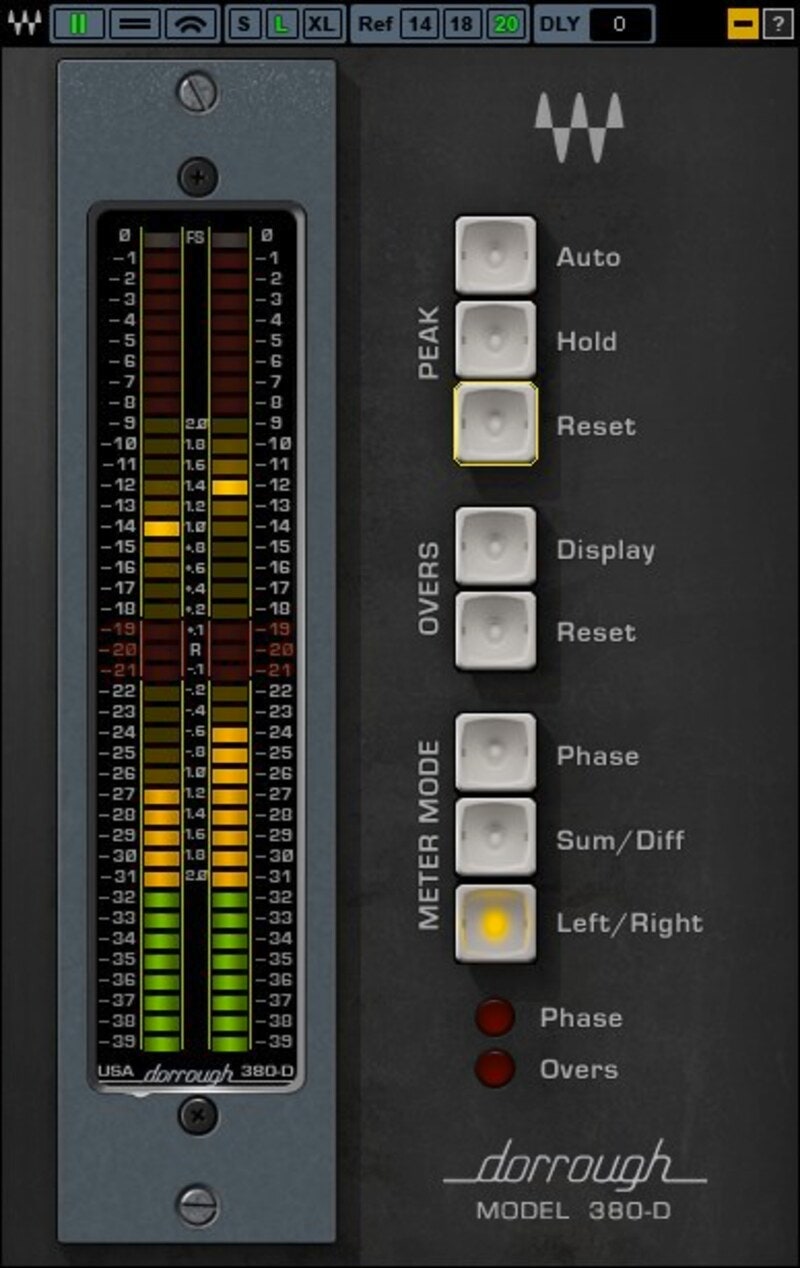Image resolution: width=800 pixels, height=1268 pixels.
Task: Toggle the Overs Display button
Action: 495,548
